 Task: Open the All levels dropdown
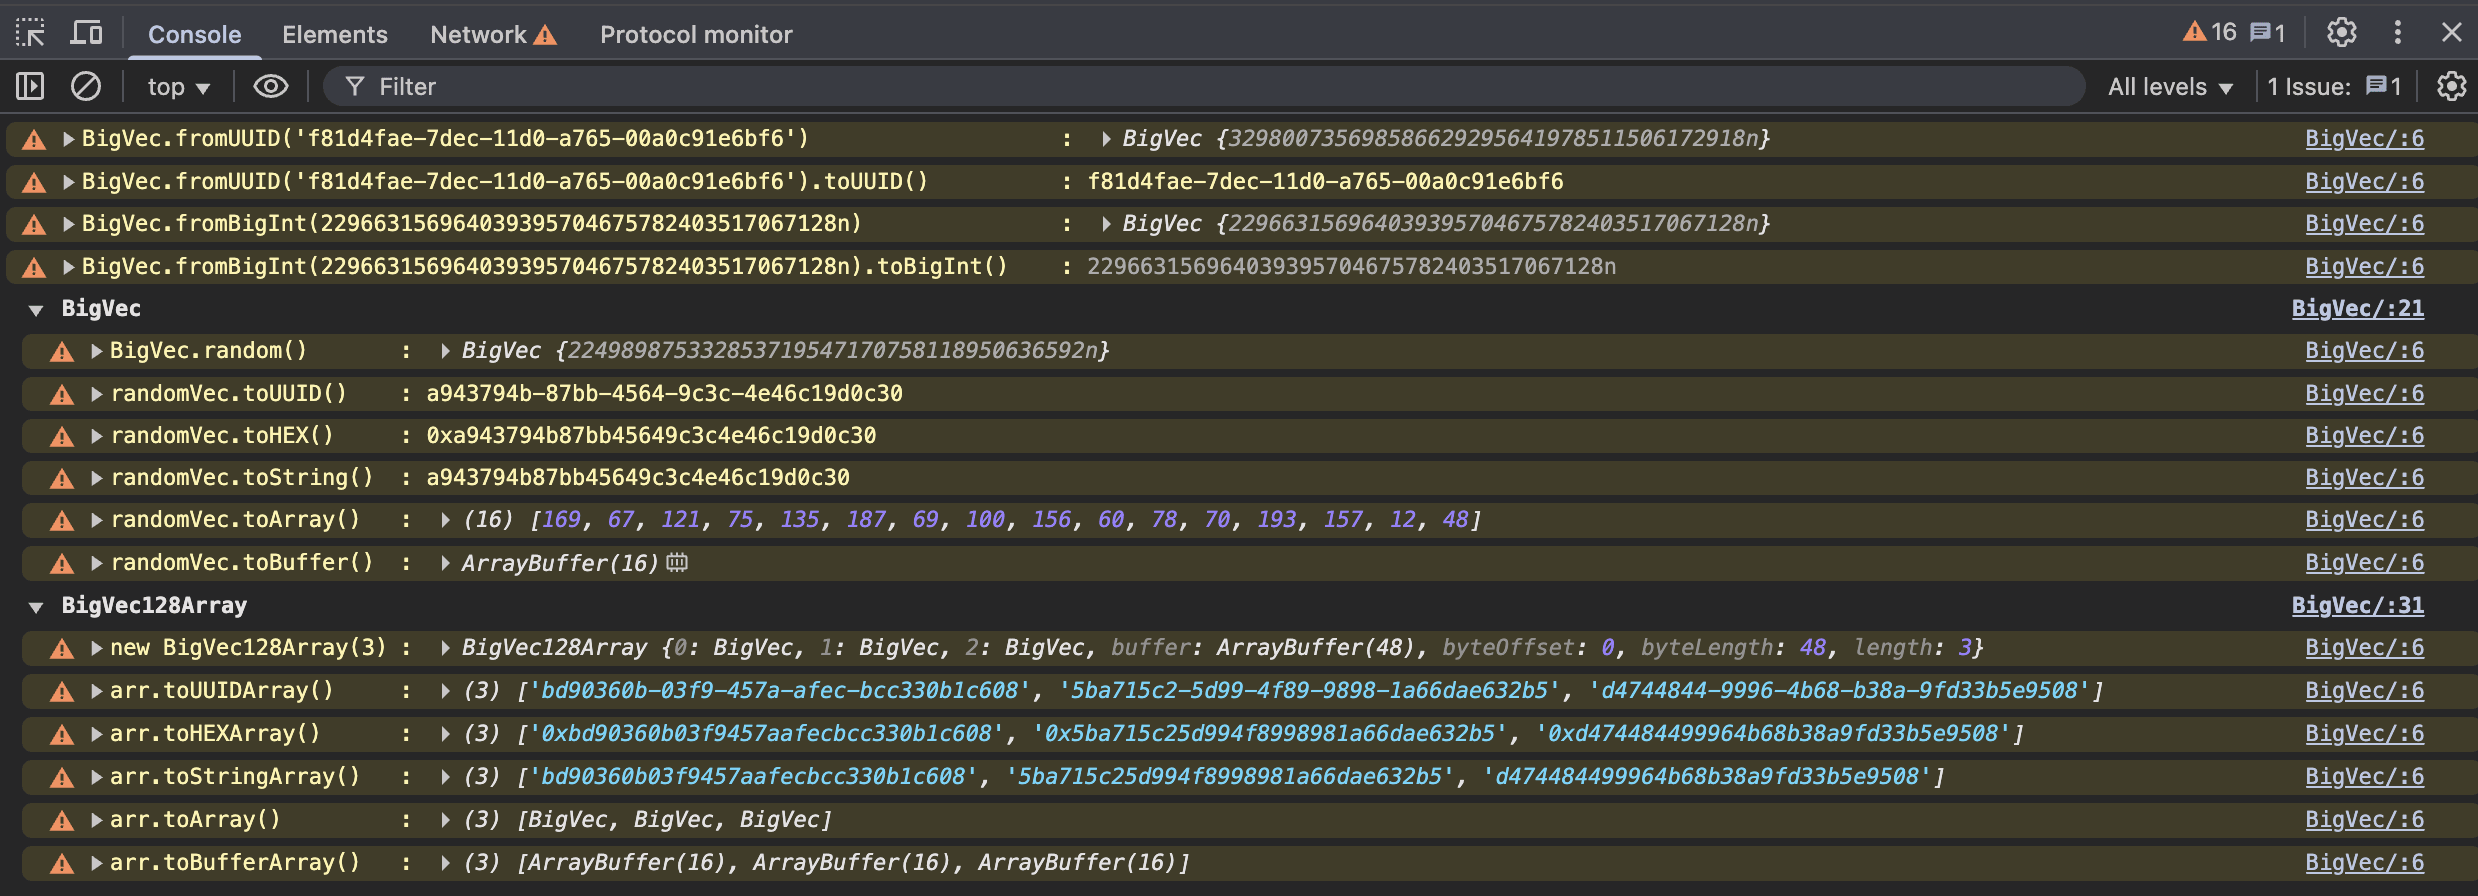pyautogui.click(x=2170, y=87)
